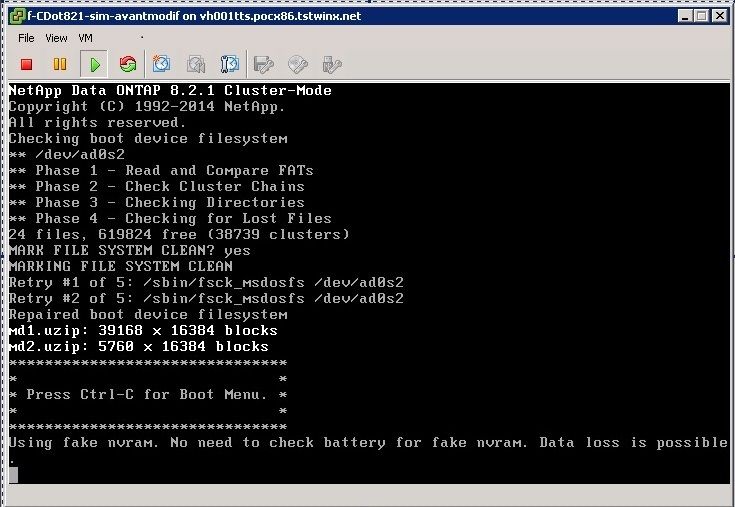
Task: Maximize the VM console window
Action: click(x=702, y=16)
